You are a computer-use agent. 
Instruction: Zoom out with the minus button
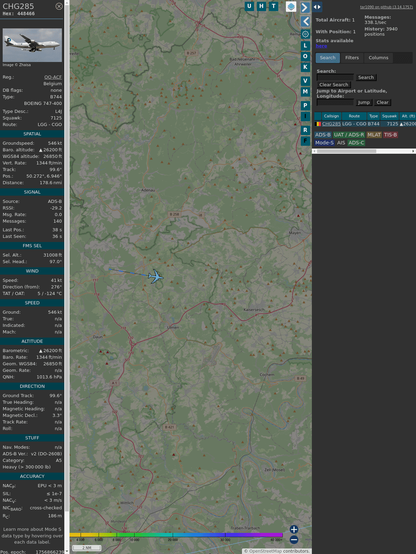coord(294,540)
